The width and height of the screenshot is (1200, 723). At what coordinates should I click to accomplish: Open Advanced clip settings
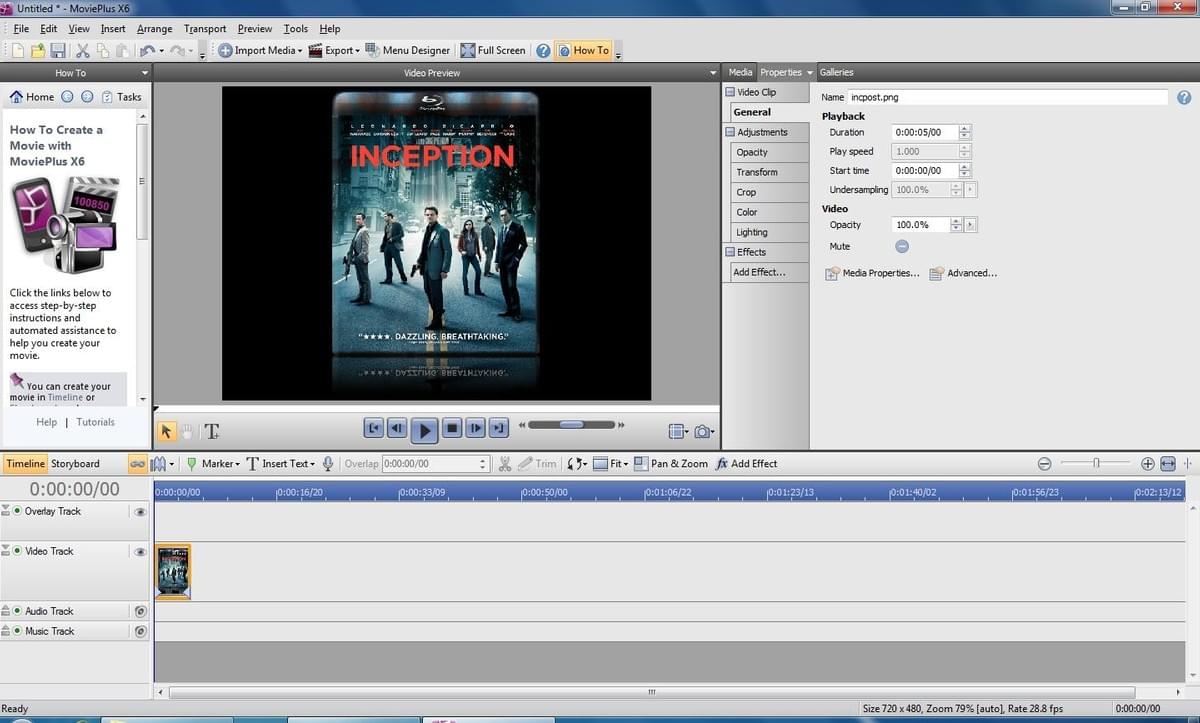click(x=963, y=273)
